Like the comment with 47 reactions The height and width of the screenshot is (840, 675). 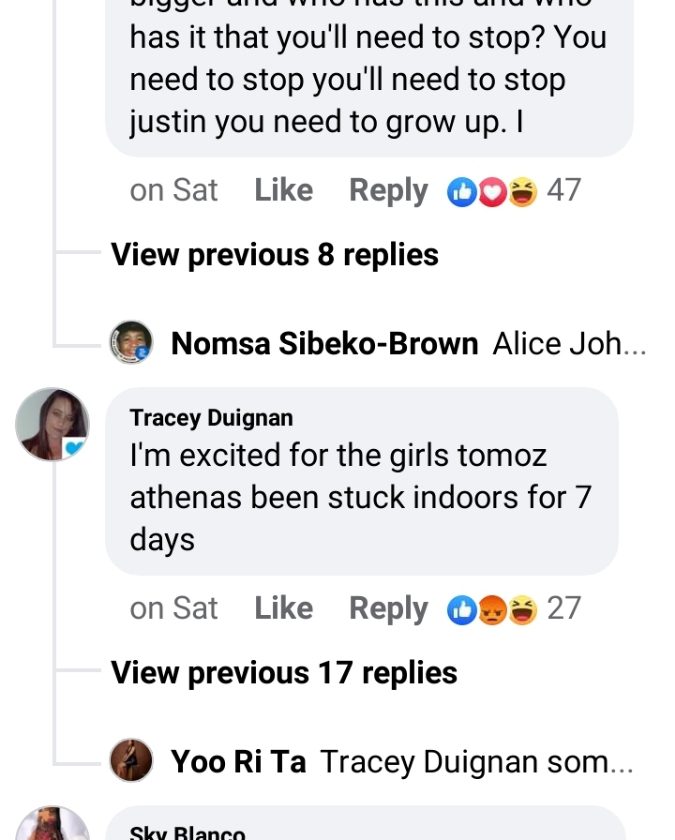283,190
